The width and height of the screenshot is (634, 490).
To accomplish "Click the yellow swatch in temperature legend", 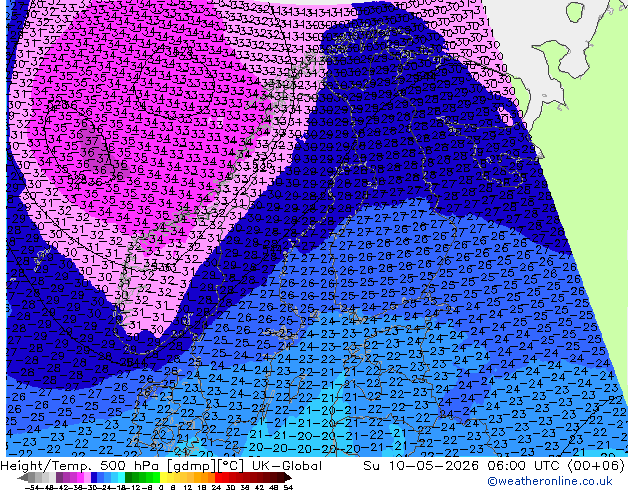I will tap(163, 478).
